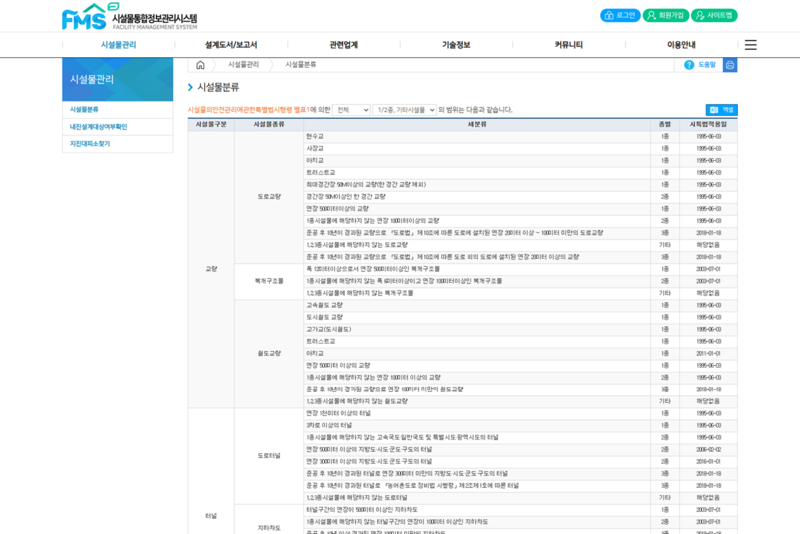
Task: Click the 교량 facility category cell
Action: (x=211, y=269)
